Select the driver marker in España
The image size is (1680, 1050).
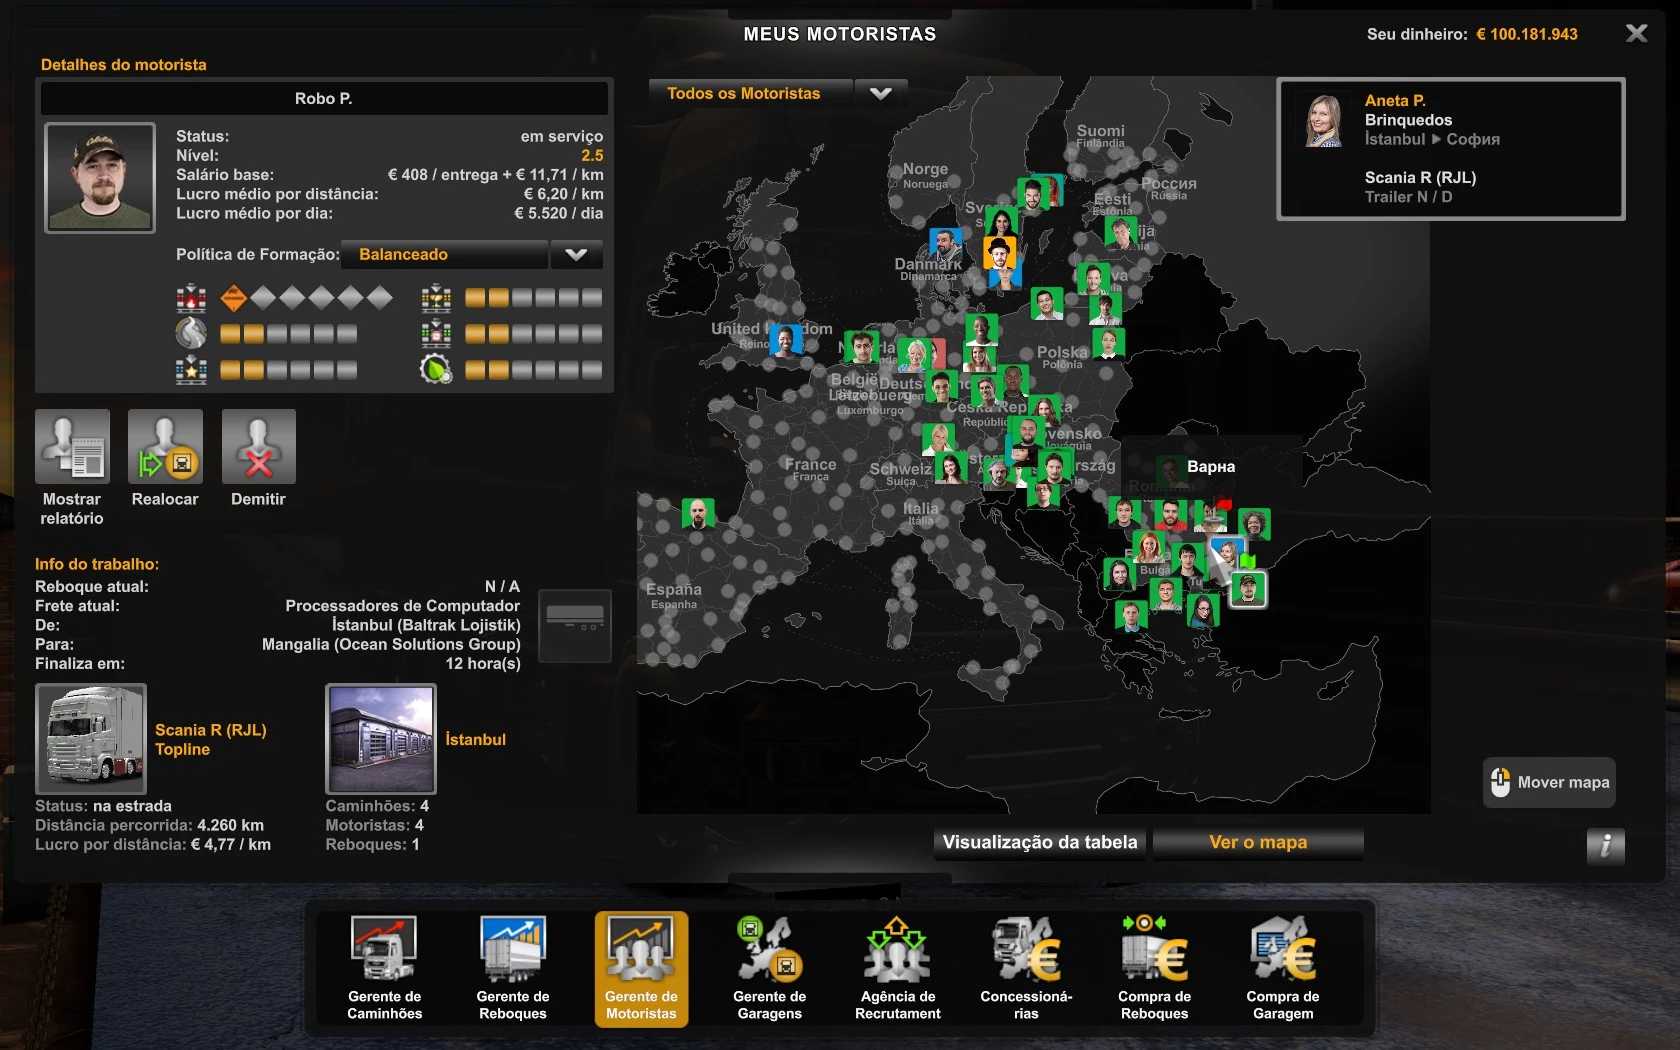[x=697, y=513]
